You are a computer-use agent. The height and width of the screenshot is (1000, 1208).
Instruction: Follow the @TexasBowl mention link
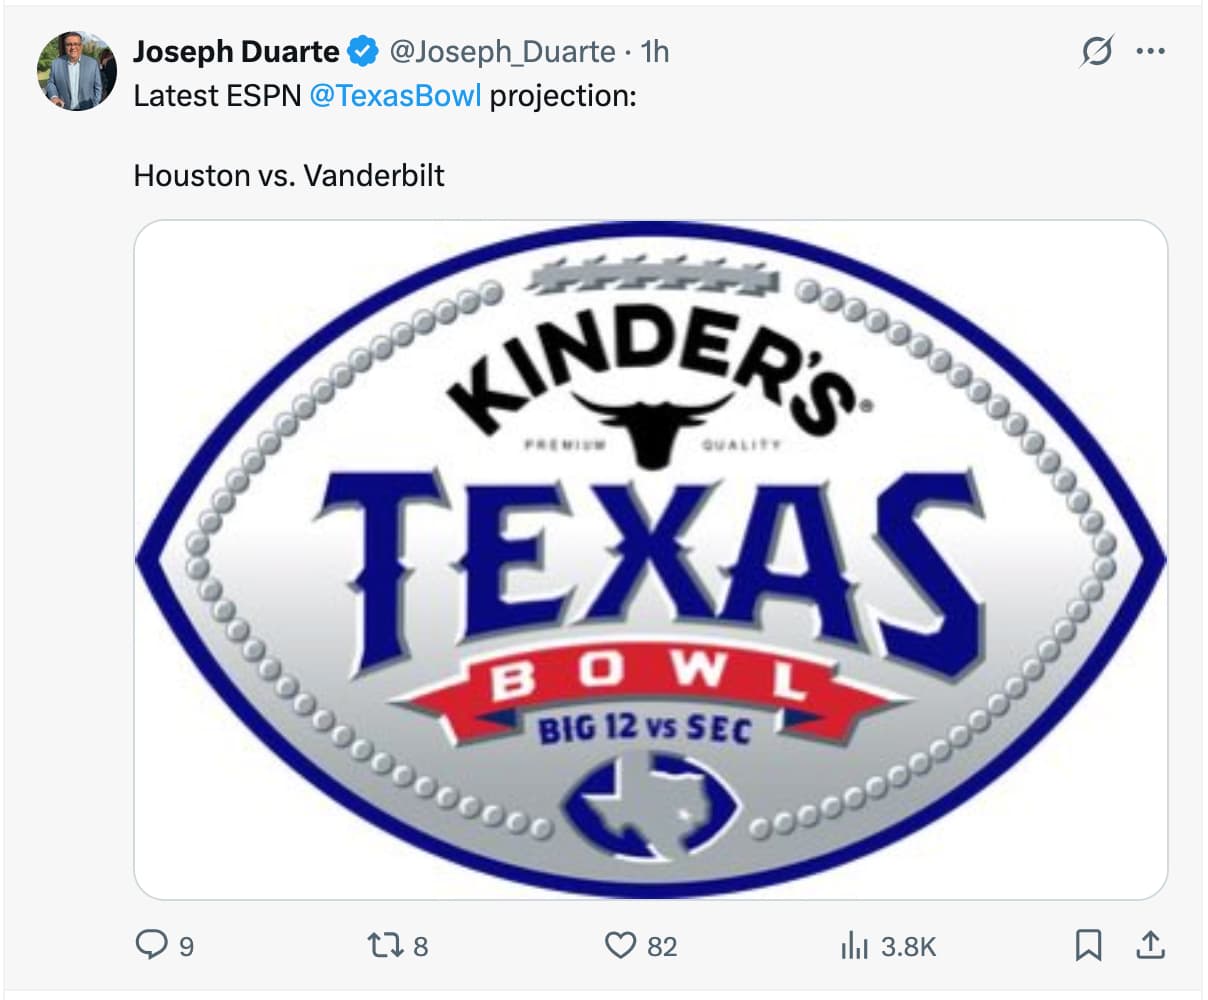tap(395, 96)
